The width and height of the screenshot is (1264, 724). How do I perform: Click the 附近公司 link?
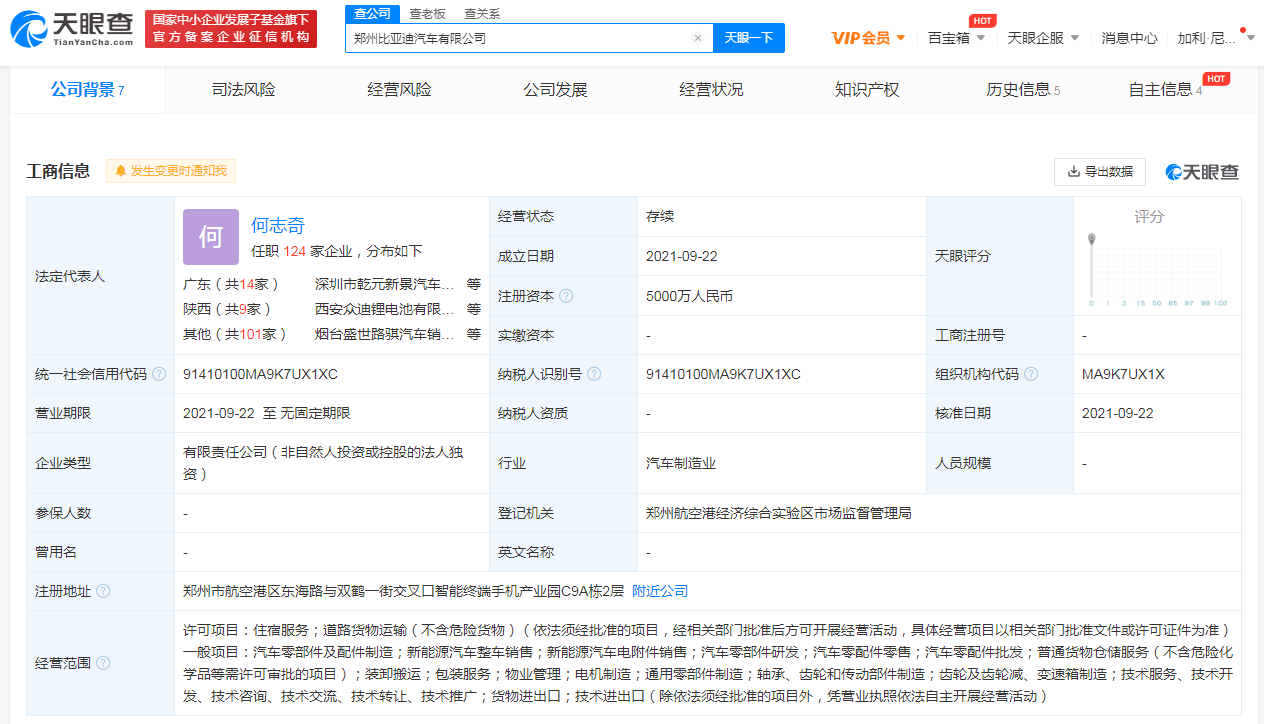pyautogui.click(x=660, y=591)
